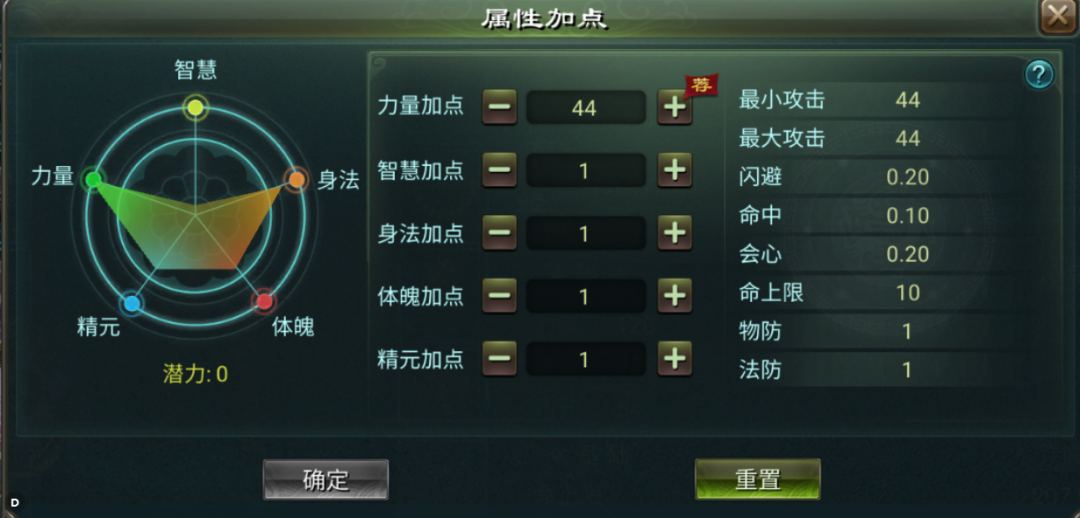The image size is (1080, 518).
Task: Subtract a point from 身法加点
Action: pyautogui.click(x=499, y=234)
